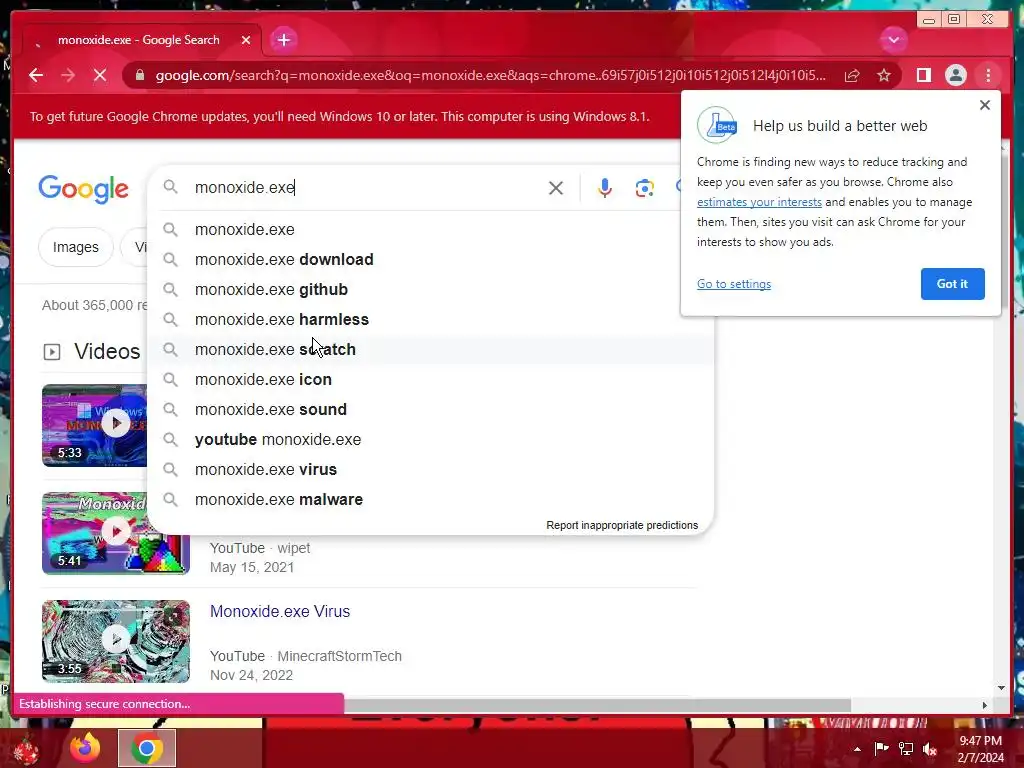Screen dimensions: 1024x768
Task: Click inside the Google search box text
Action: pyautogui.click(x=245, y=187)
